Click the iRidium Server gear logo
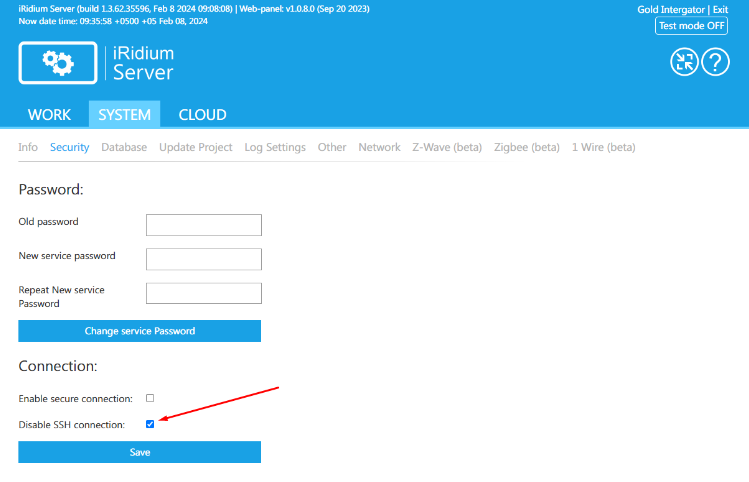Image resolution: width=749 pixels, height=482 pixels. pyautogui.click(x=57, y=63)
